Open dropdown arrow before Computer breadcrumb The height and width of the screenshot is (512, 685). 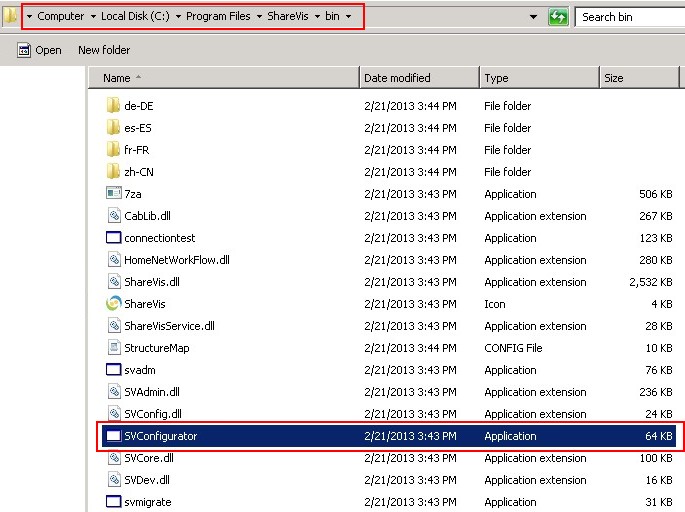pos(29,17)
